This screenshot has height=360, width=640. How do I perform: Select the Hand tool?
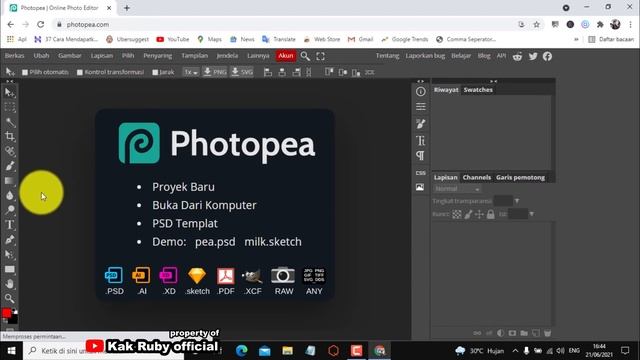tap(9, 284)
